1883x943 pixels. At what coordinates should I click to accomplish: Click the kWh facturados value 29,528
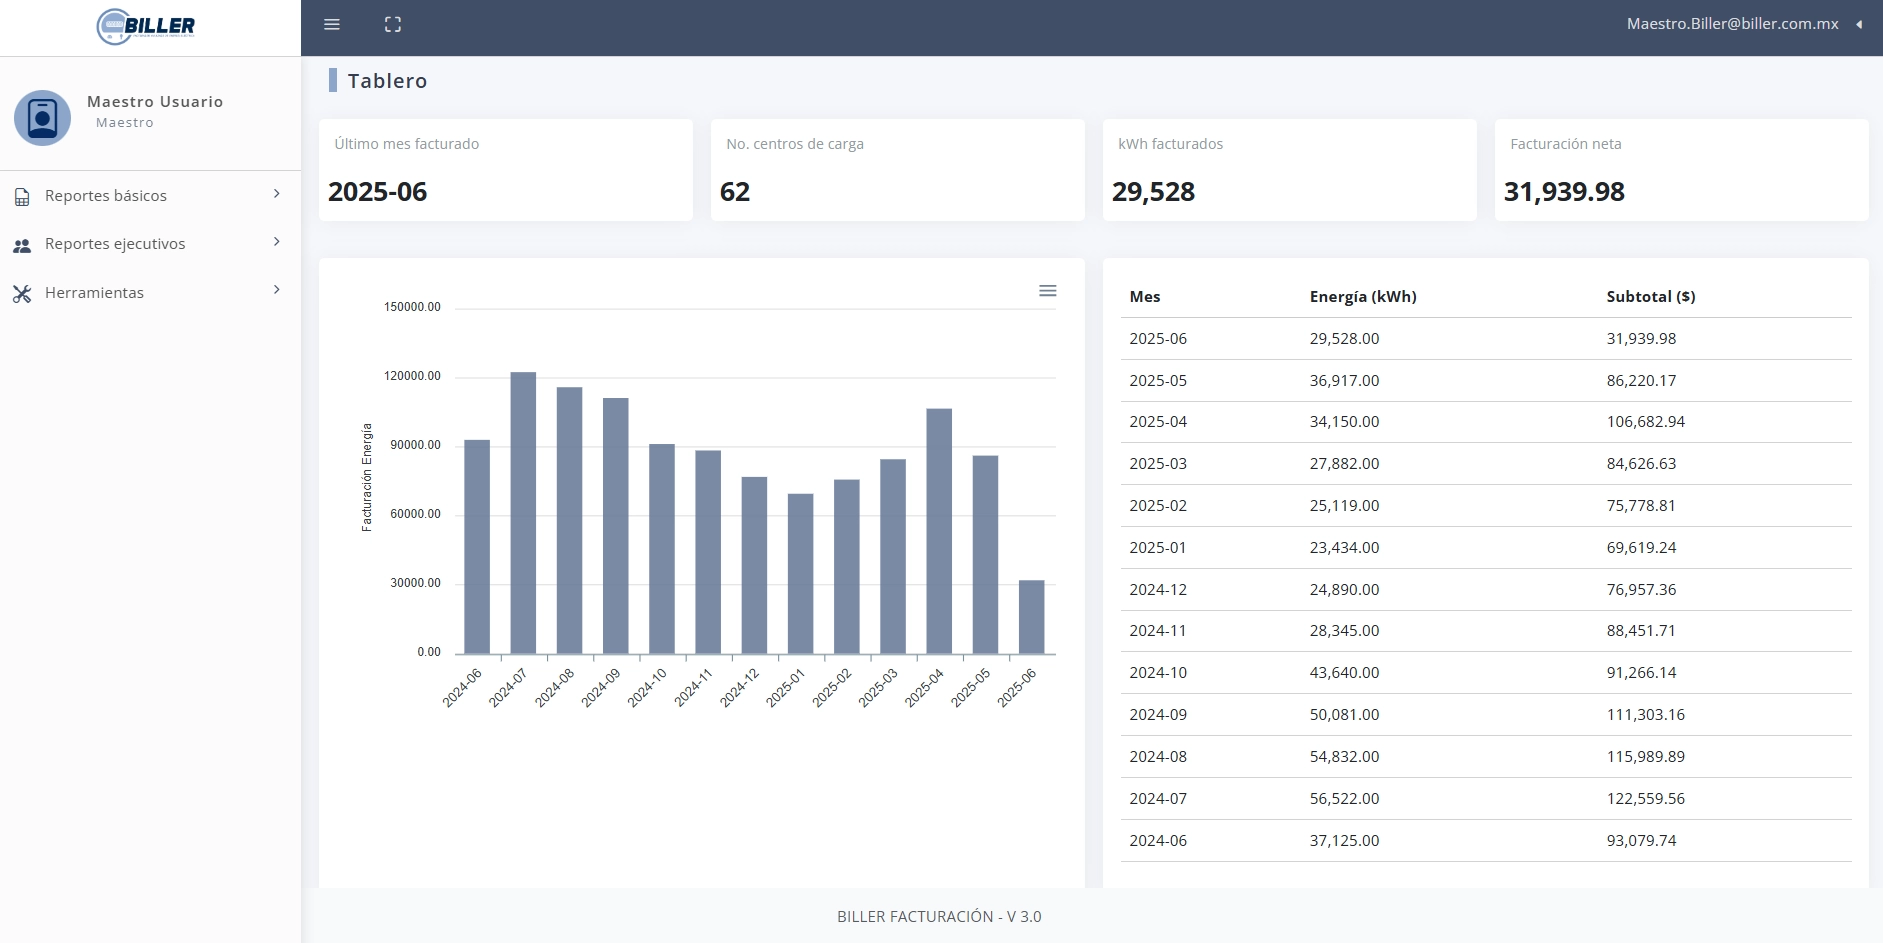(x=1153, y=192)
